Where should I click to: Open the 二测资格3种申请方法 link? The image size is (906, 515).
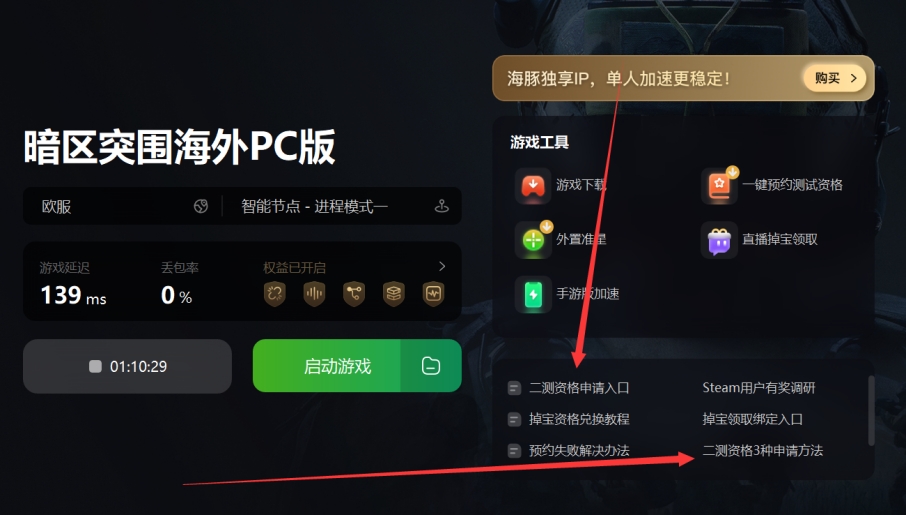(x=763, y=450)
